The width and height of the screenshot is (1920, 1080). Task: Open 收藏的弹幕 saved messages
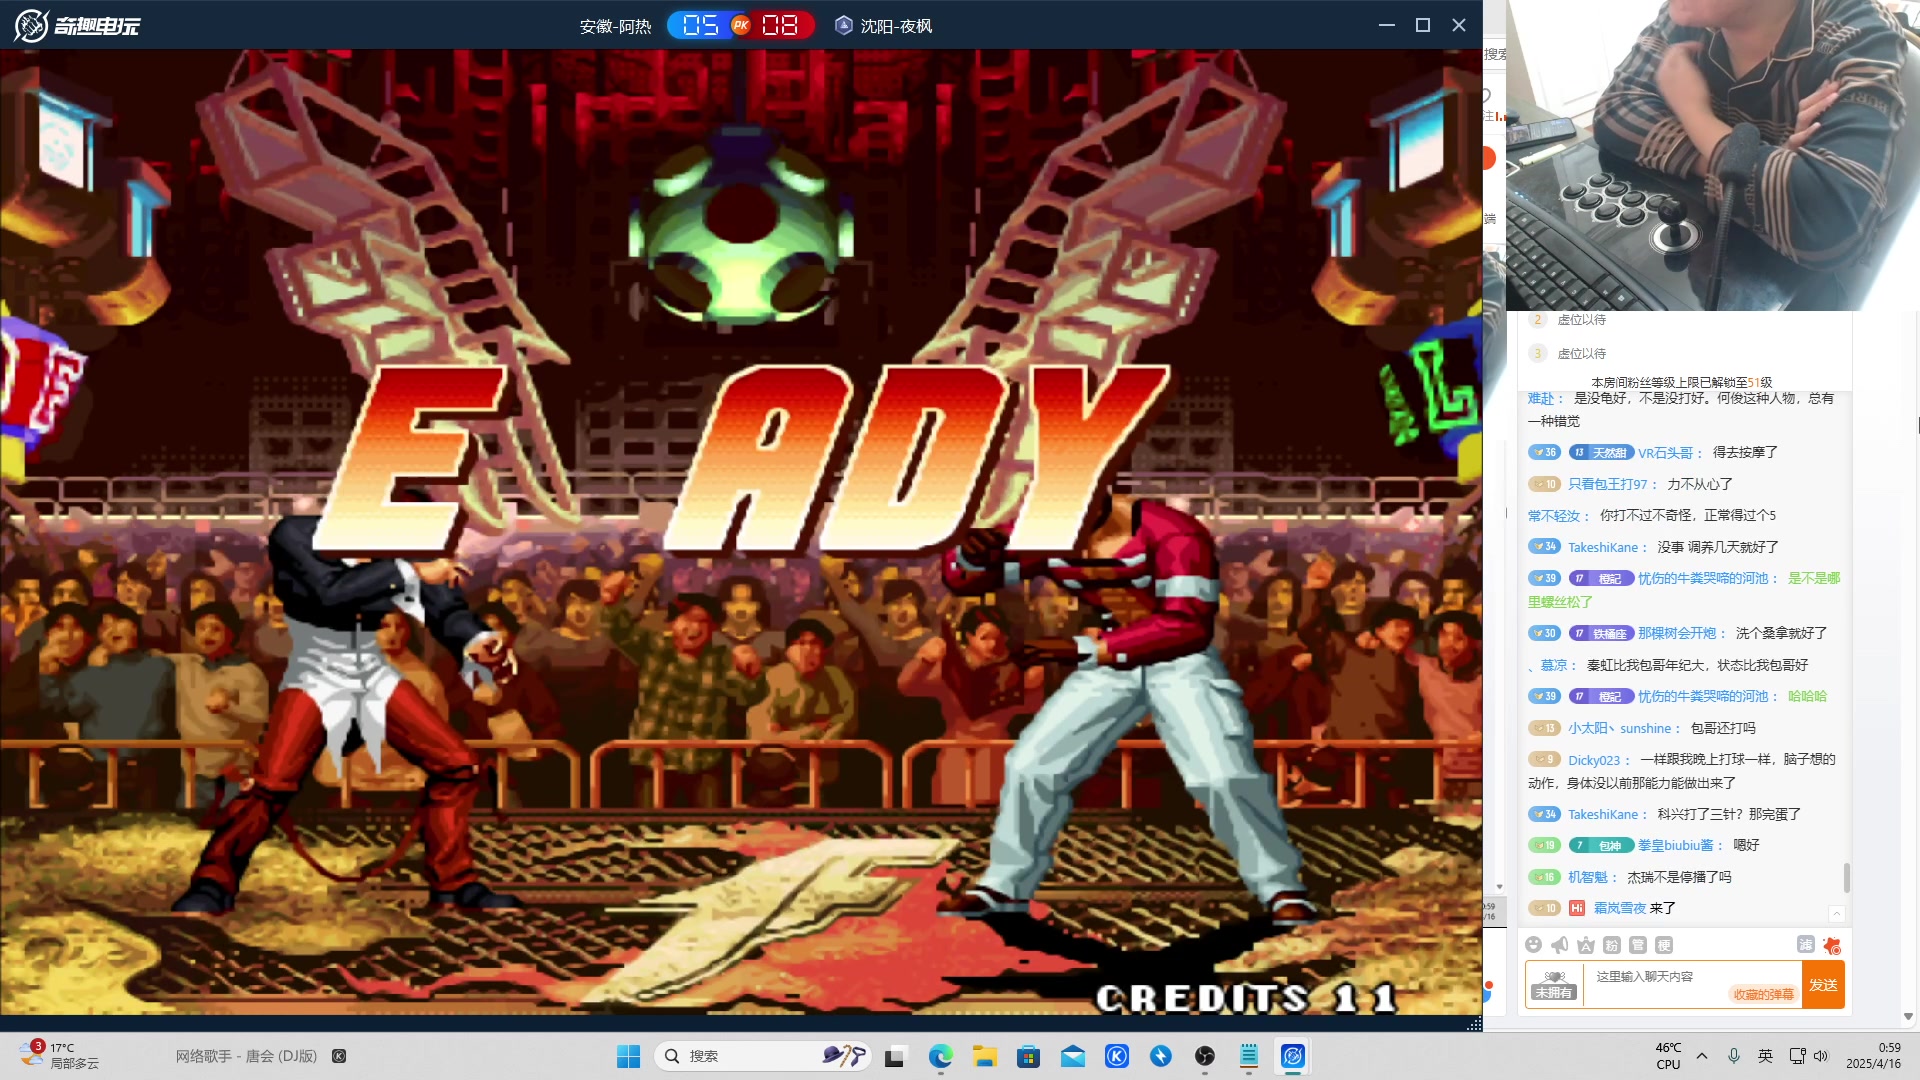[1763, 994]
